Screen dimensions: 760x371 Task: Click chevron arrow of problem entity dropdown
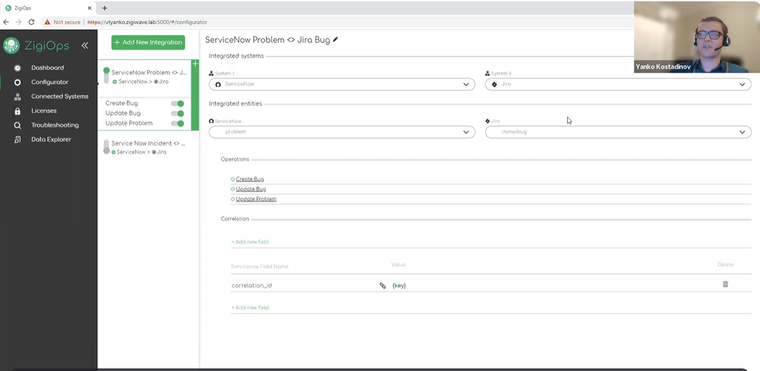[x=466, y=132]
